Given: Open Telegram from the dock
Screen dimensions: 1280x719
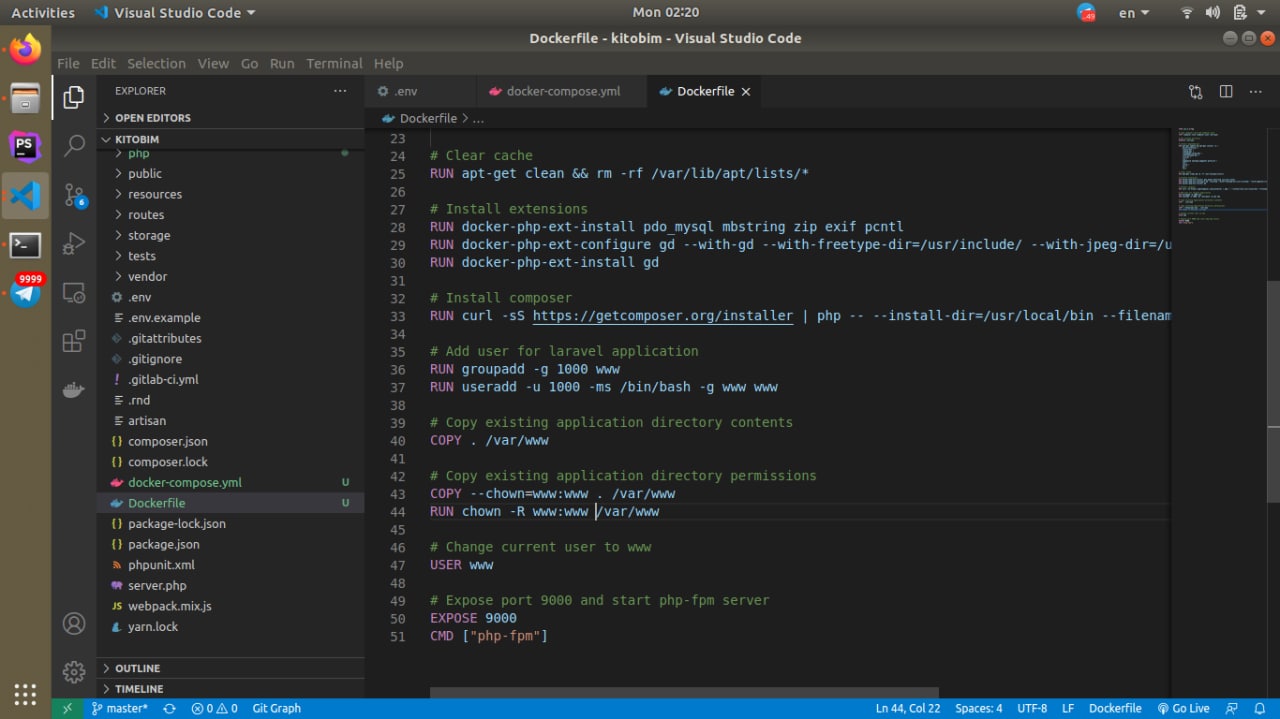Looking at the screenshot, I should tap(25, 292).
